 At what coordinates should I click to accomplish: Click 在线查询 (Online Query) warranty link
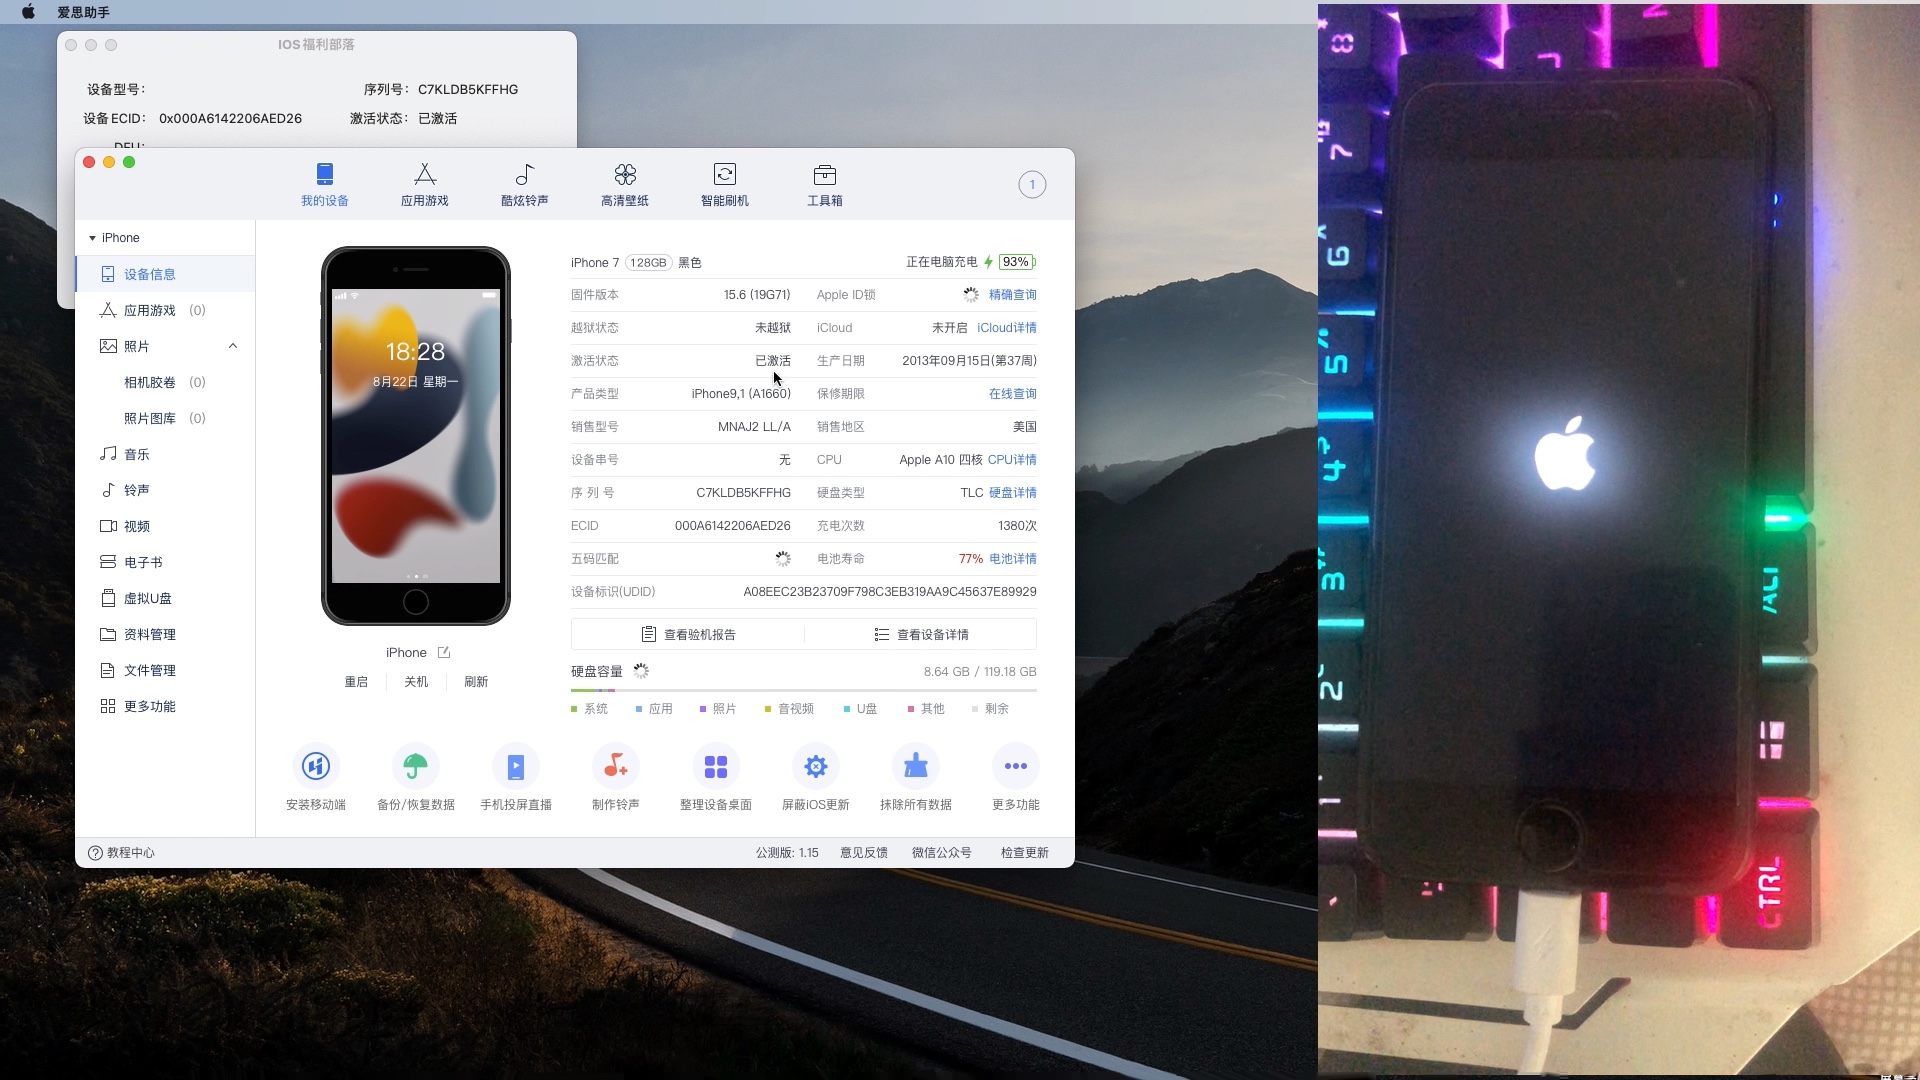(x=1013, y=393)
